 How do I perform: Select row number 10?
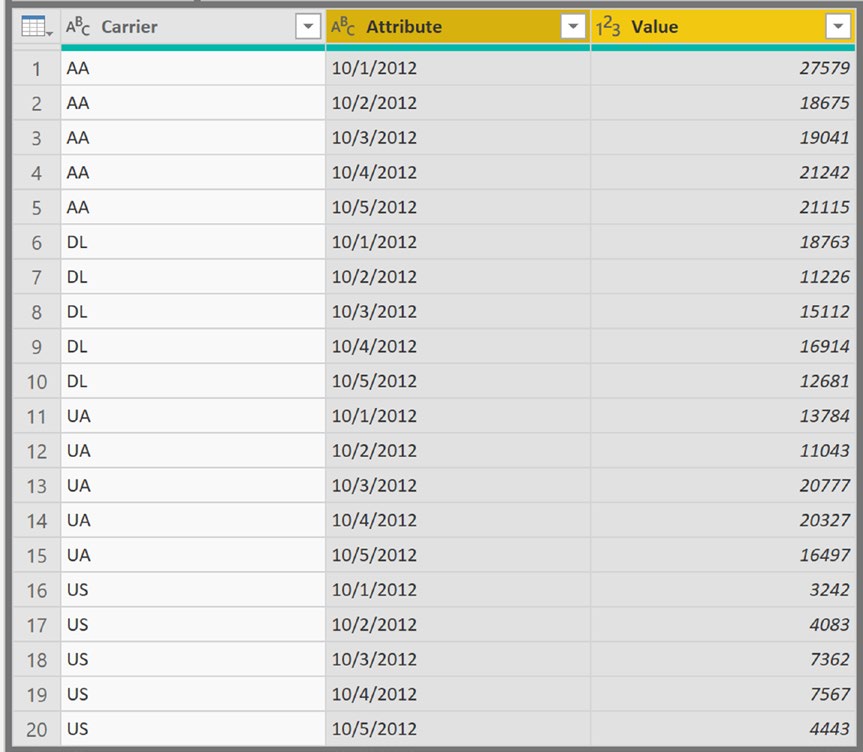tap(36, 382)
